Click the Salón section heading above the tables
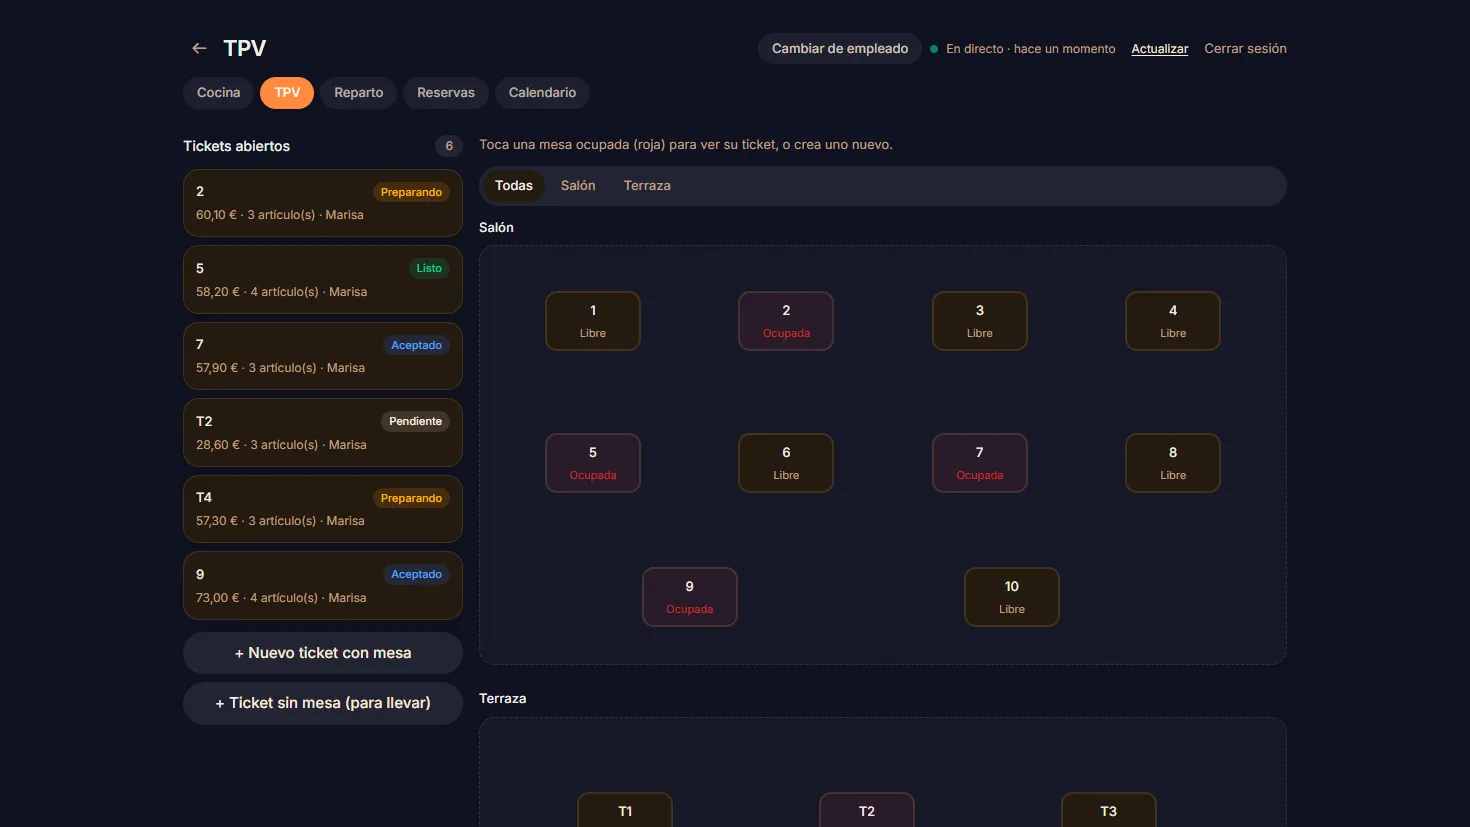 click(496, 228)
